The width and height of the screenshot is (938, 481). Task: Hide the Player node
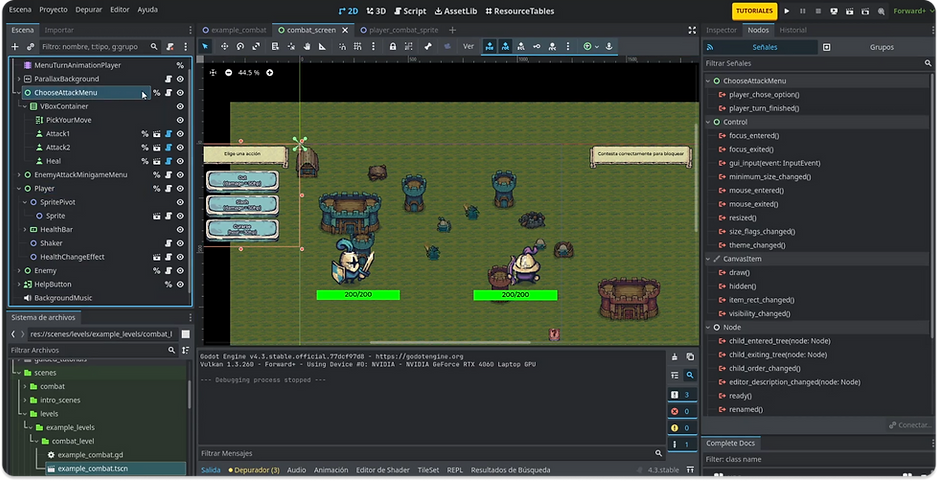(x=180, y=189)
